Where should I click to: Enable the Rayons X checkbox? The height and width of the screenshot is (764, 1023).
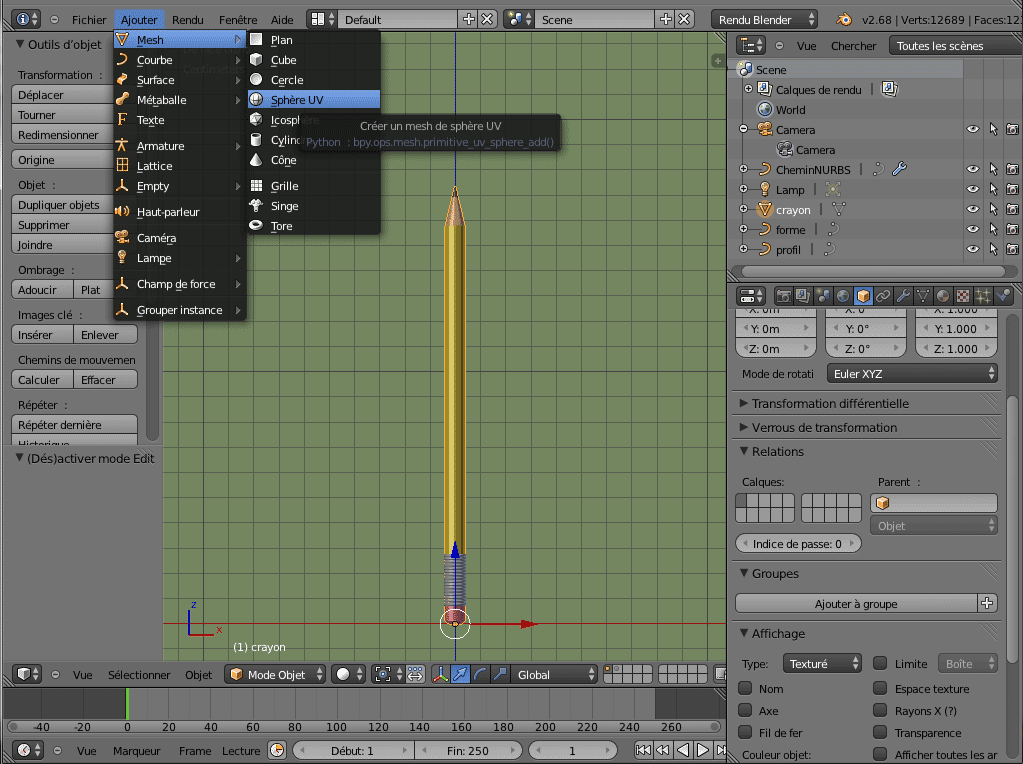point(880,710)
